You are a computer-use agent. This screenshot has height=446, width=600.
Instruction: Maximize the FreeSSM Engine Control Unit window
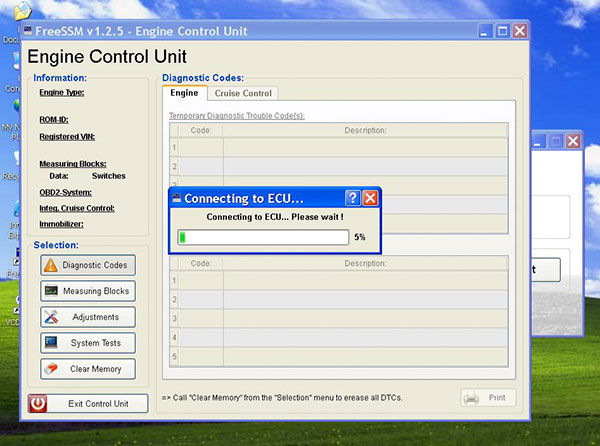click(502, 31)
